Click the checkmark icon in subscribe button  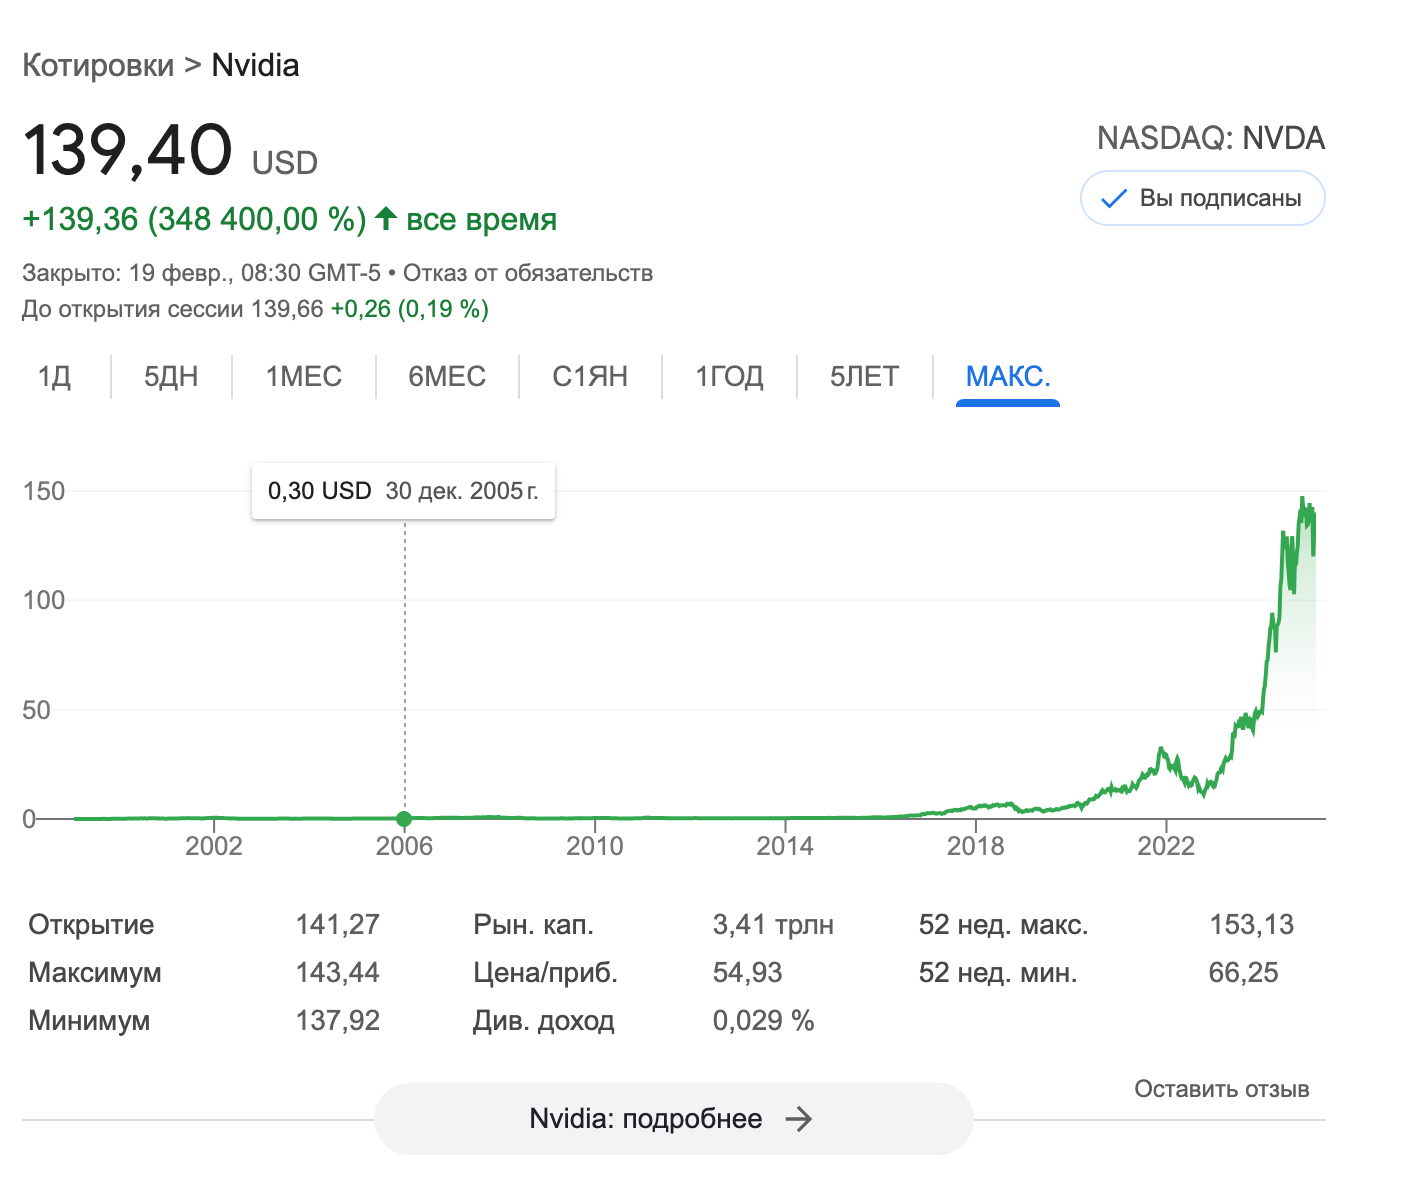tap(1113, 199)
